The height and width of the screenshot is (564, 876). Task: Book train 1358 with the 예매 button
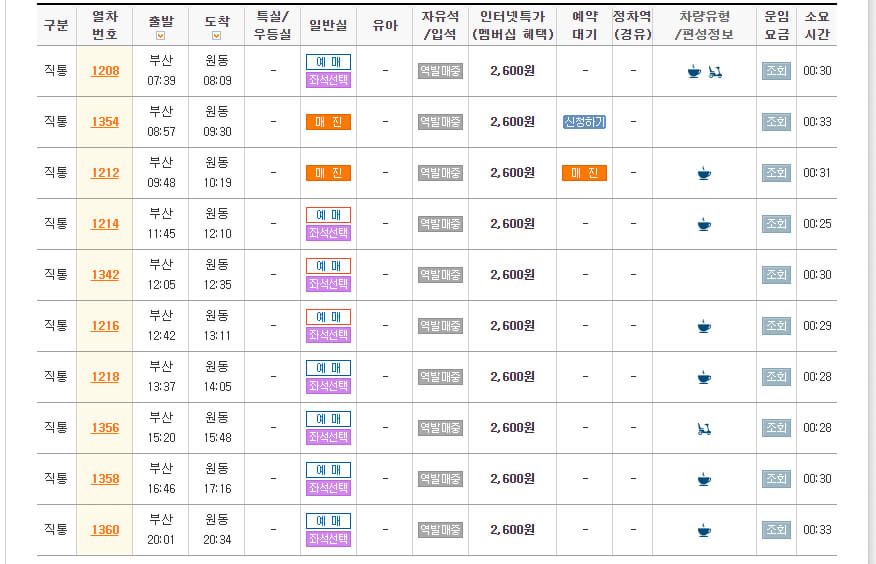[328, 470]
